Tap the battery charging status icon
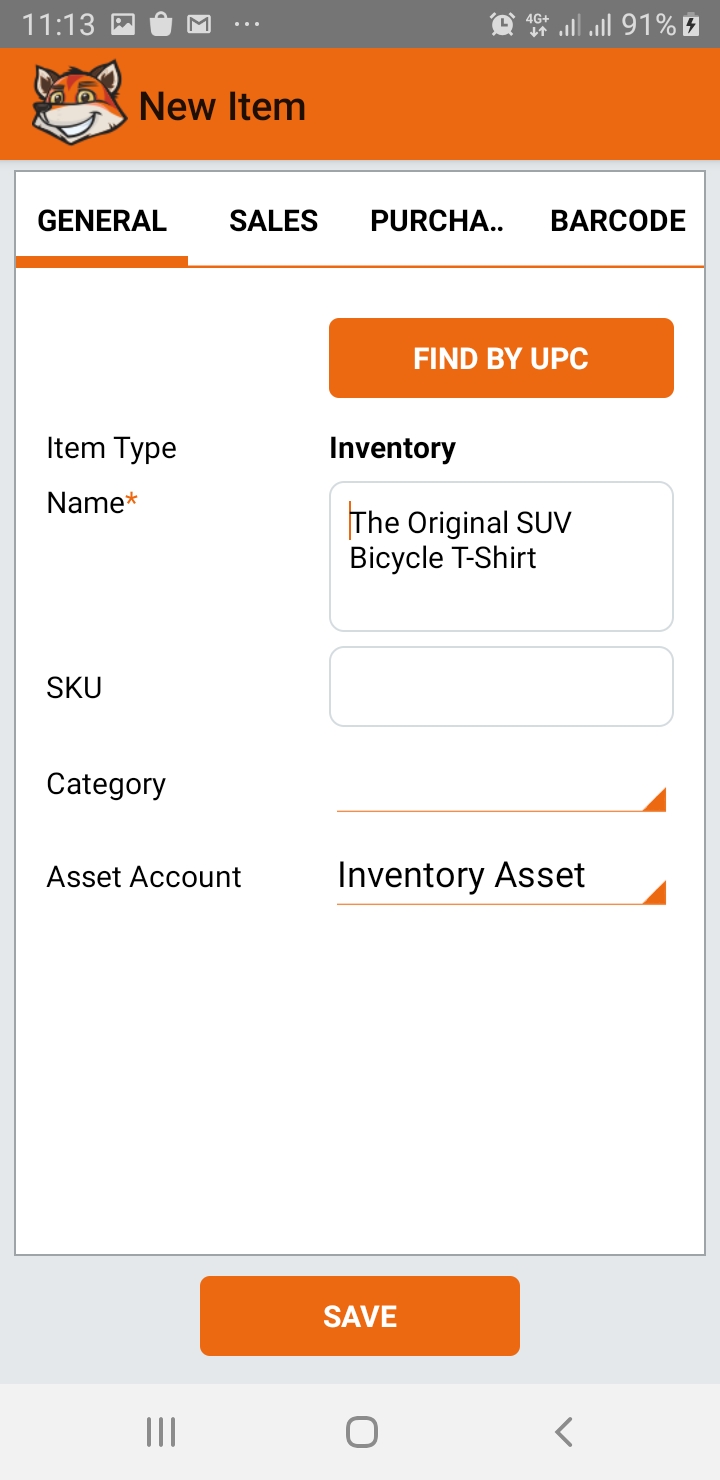This screenshot has height=1480, width=720. click(691, 25)
